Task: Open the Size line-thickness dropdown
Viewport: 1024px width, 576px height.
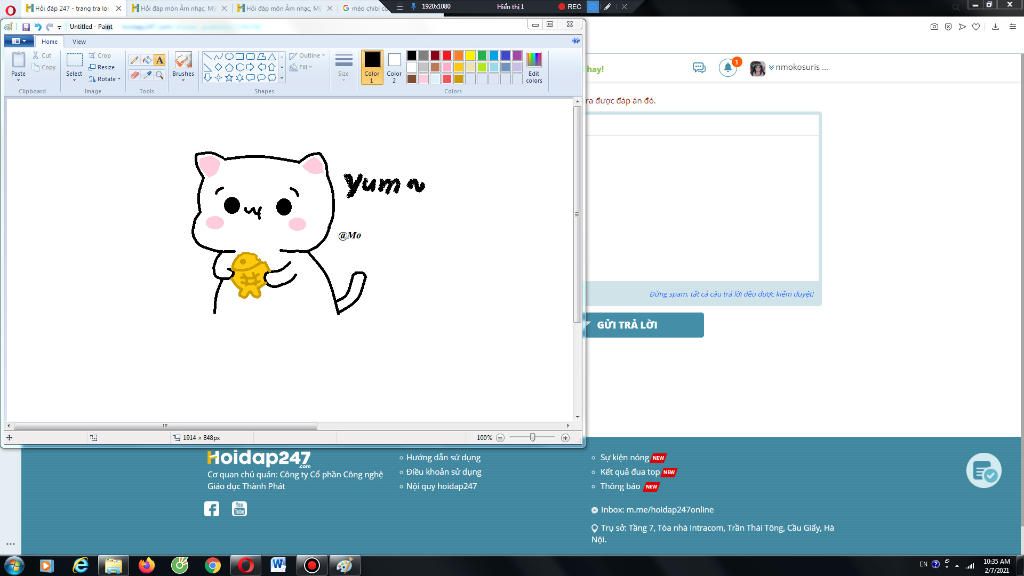Action: pos(344,67)
